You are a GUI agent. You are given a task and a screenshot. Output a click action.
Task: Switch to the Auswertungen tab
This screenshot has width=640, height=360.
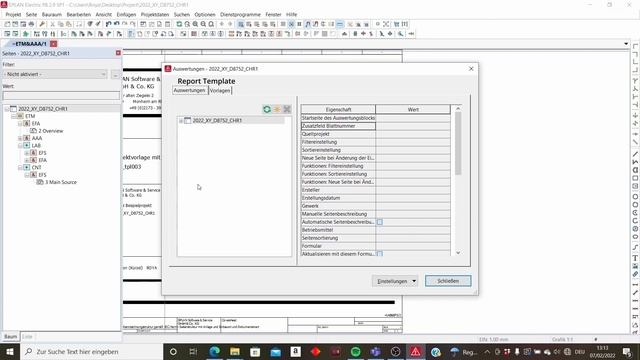point(190,90)
